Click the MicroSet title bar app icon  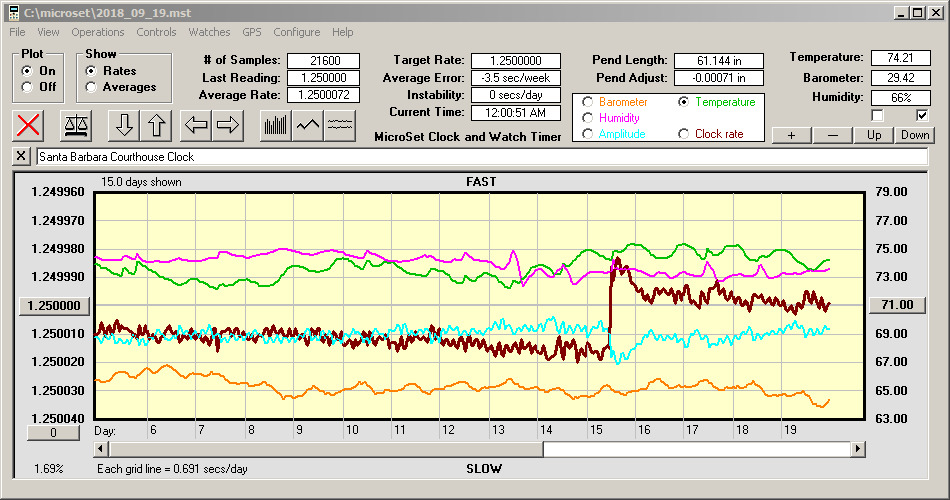[14, 13]
